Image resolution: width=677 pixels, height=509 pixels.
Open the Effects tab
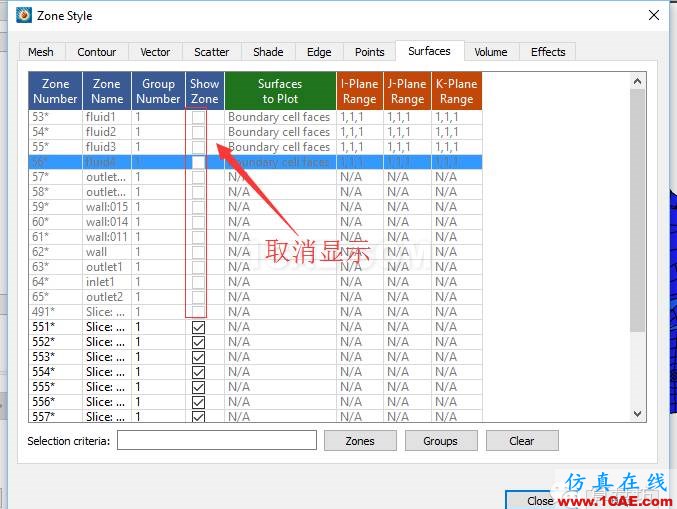pyautogui.click(x=548, y=52)
